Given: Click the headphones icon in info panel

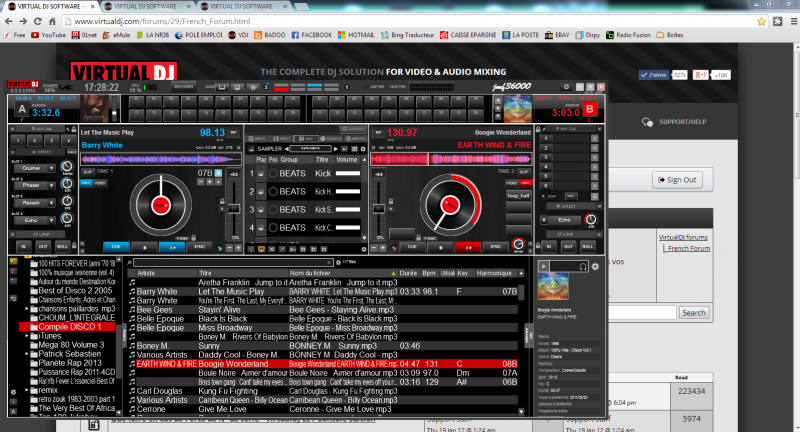Looking at the screenshot, I should point(581,266).
